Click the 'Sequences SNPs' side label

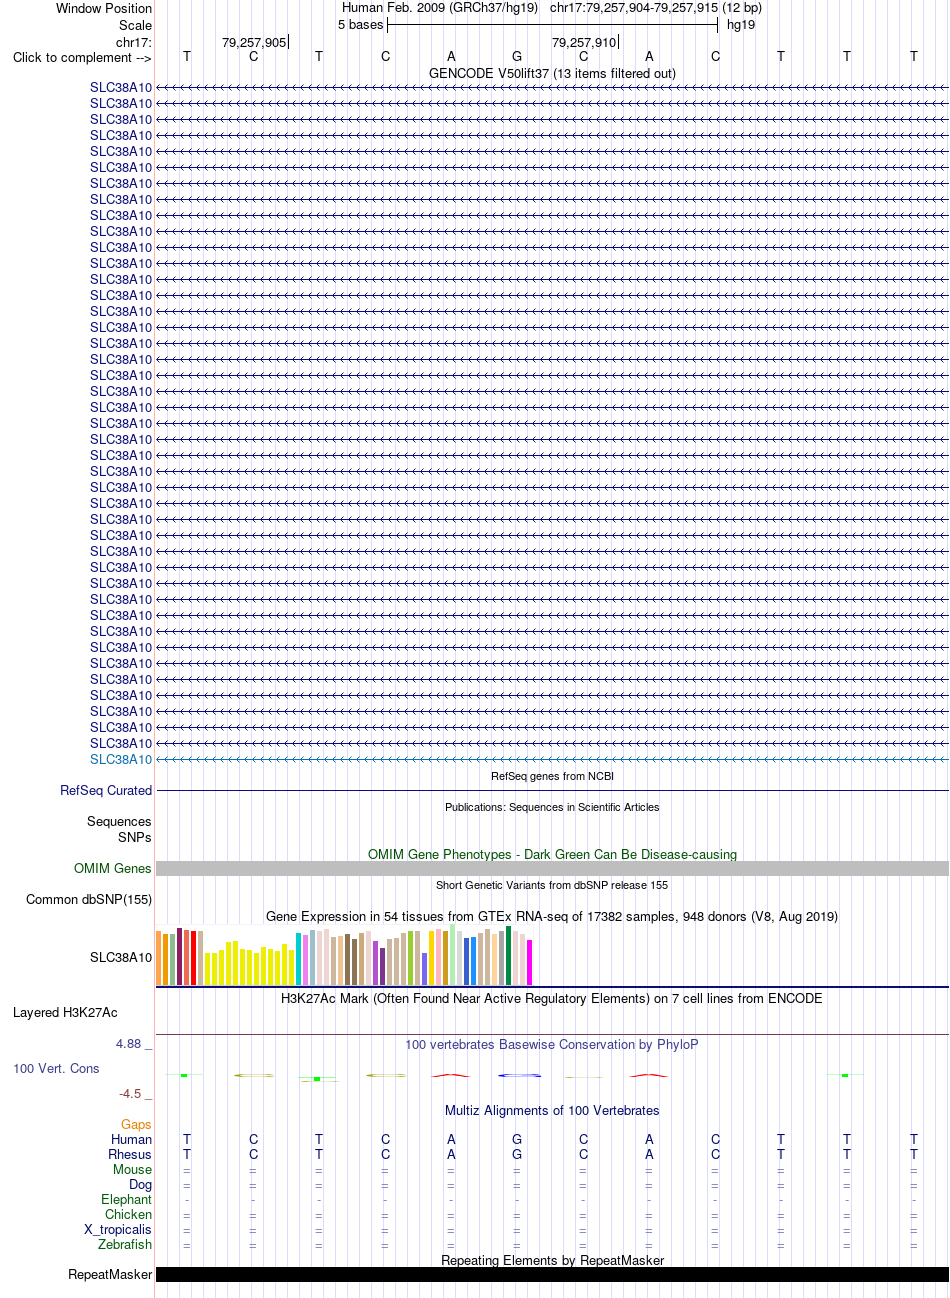119,829
